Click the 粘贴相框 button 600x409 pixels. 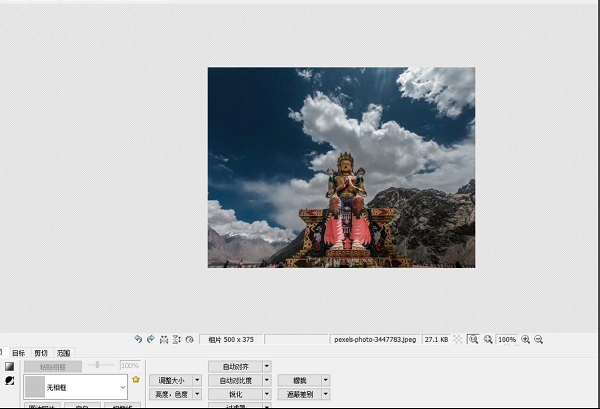(53, 367)
